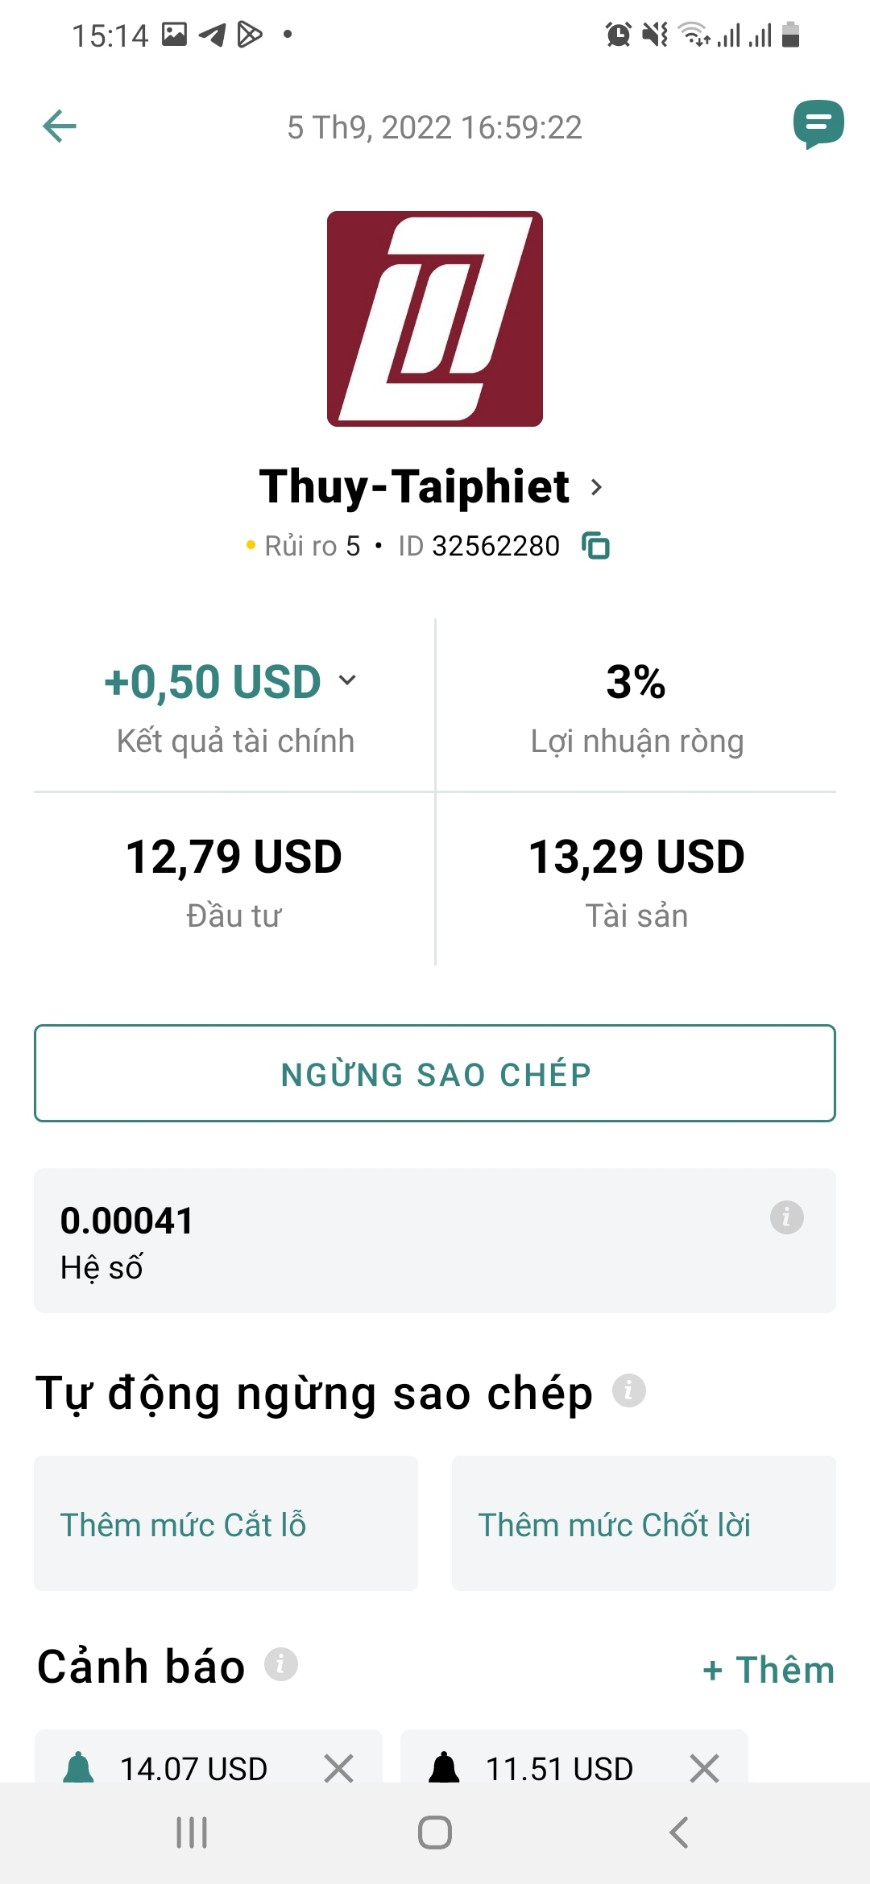Tap the bell on 14.07 USD alert

78,1767
